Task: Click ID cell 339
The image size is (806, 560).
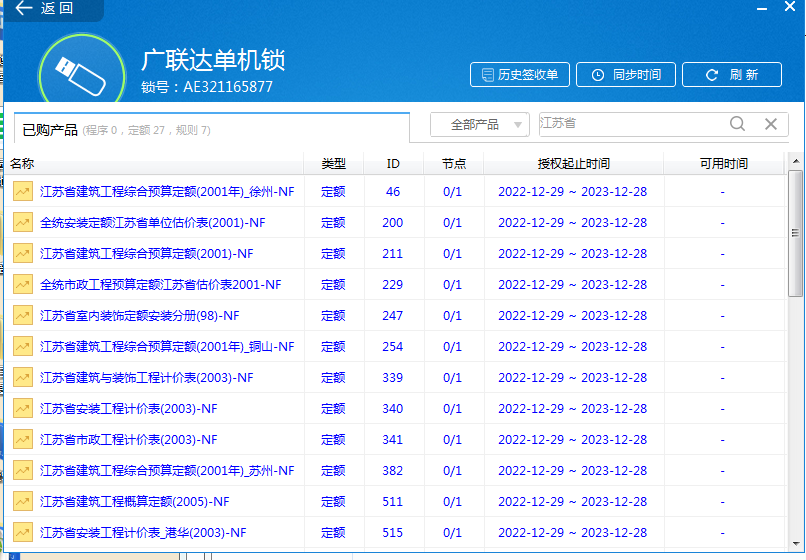Action: click(393, 377)
